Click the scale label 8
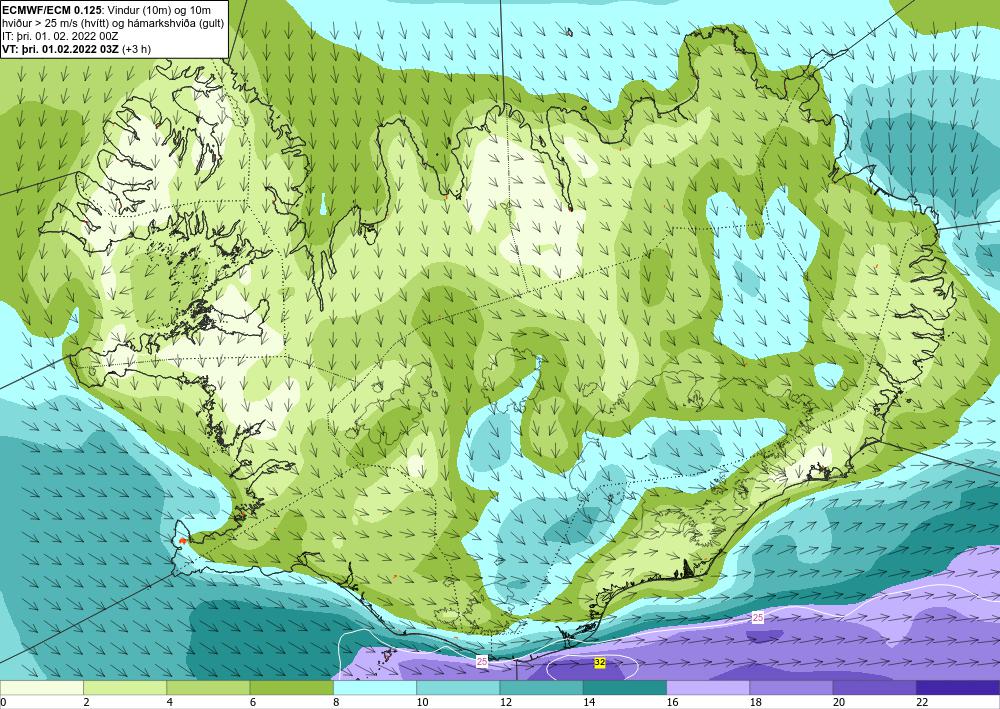1000x709 pixels. coord(336,702)
